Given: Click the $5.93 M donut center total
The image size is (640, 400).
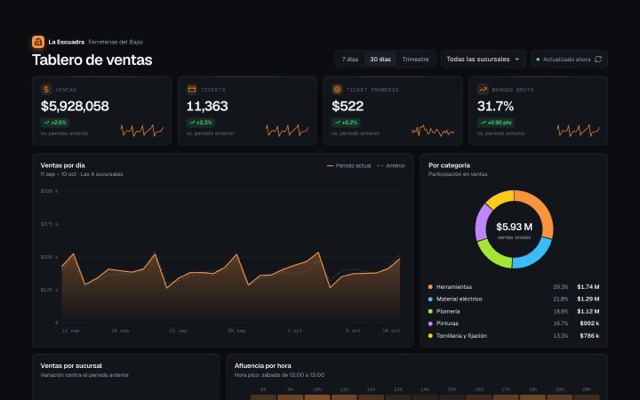Looking at the screenshot, I should pyautogui.click(x=514, y=227).
